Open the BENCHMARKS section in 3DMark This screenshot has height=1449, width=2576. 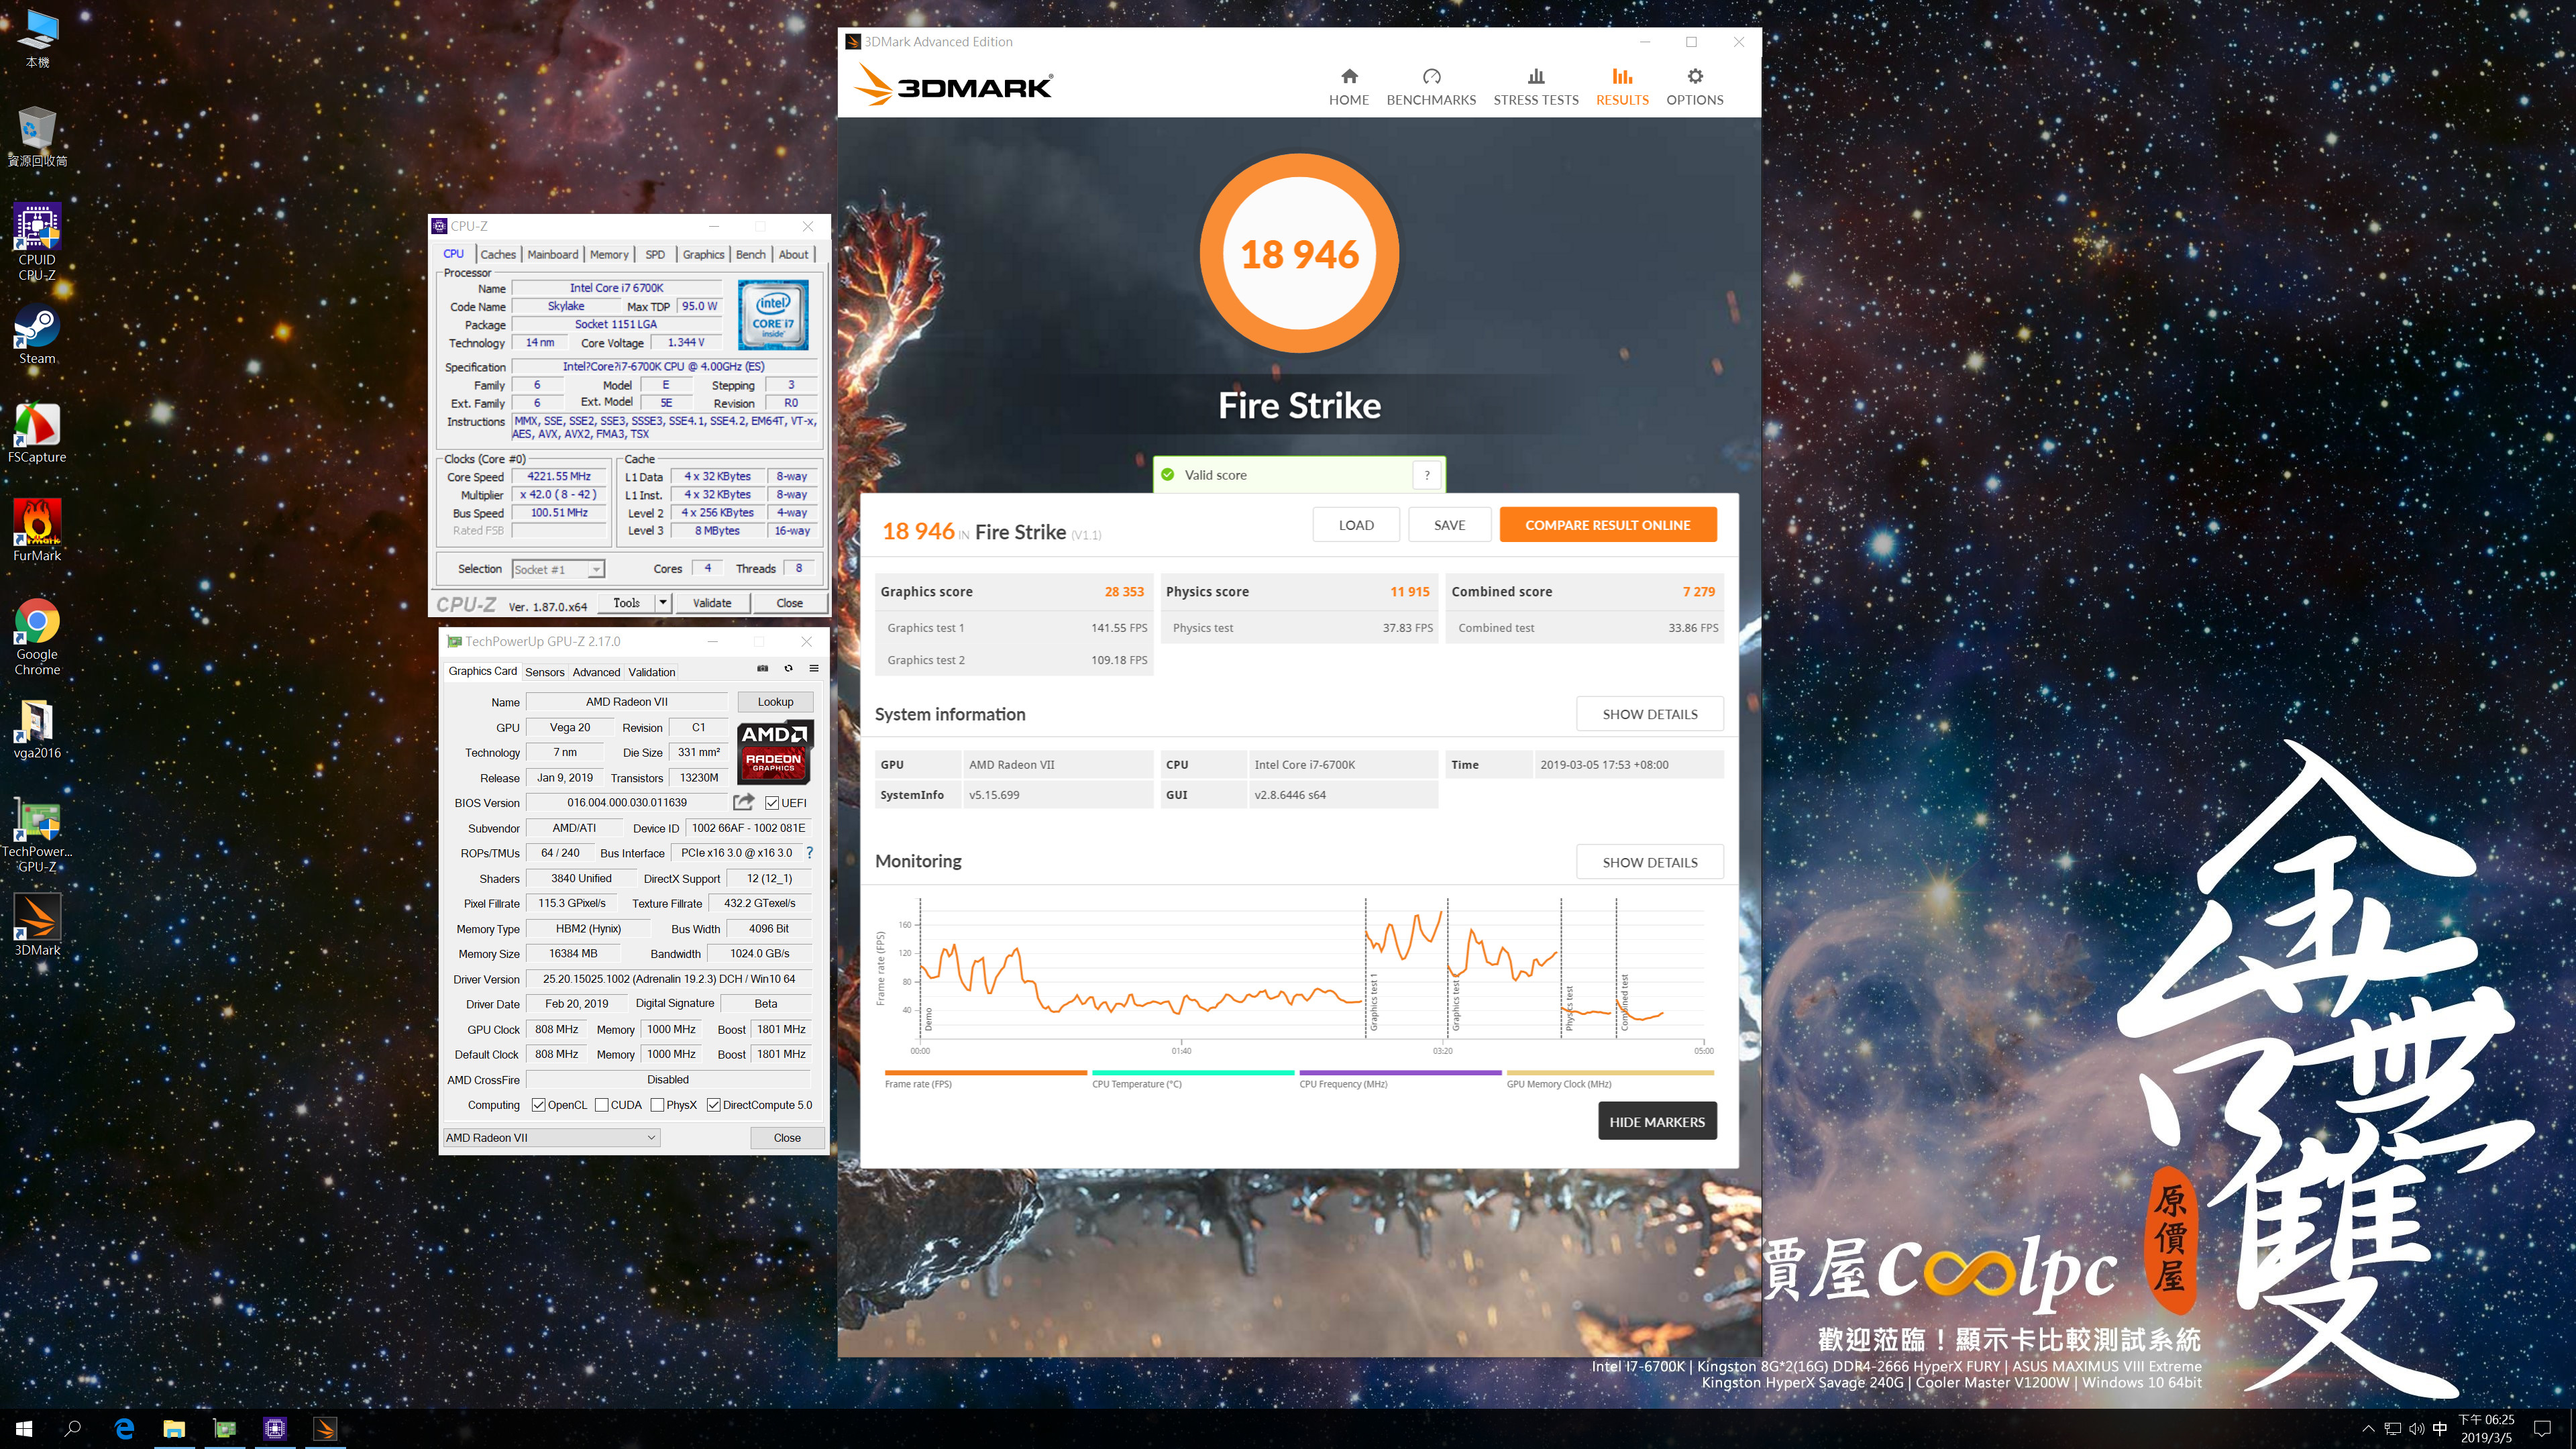pos(1431,87)
